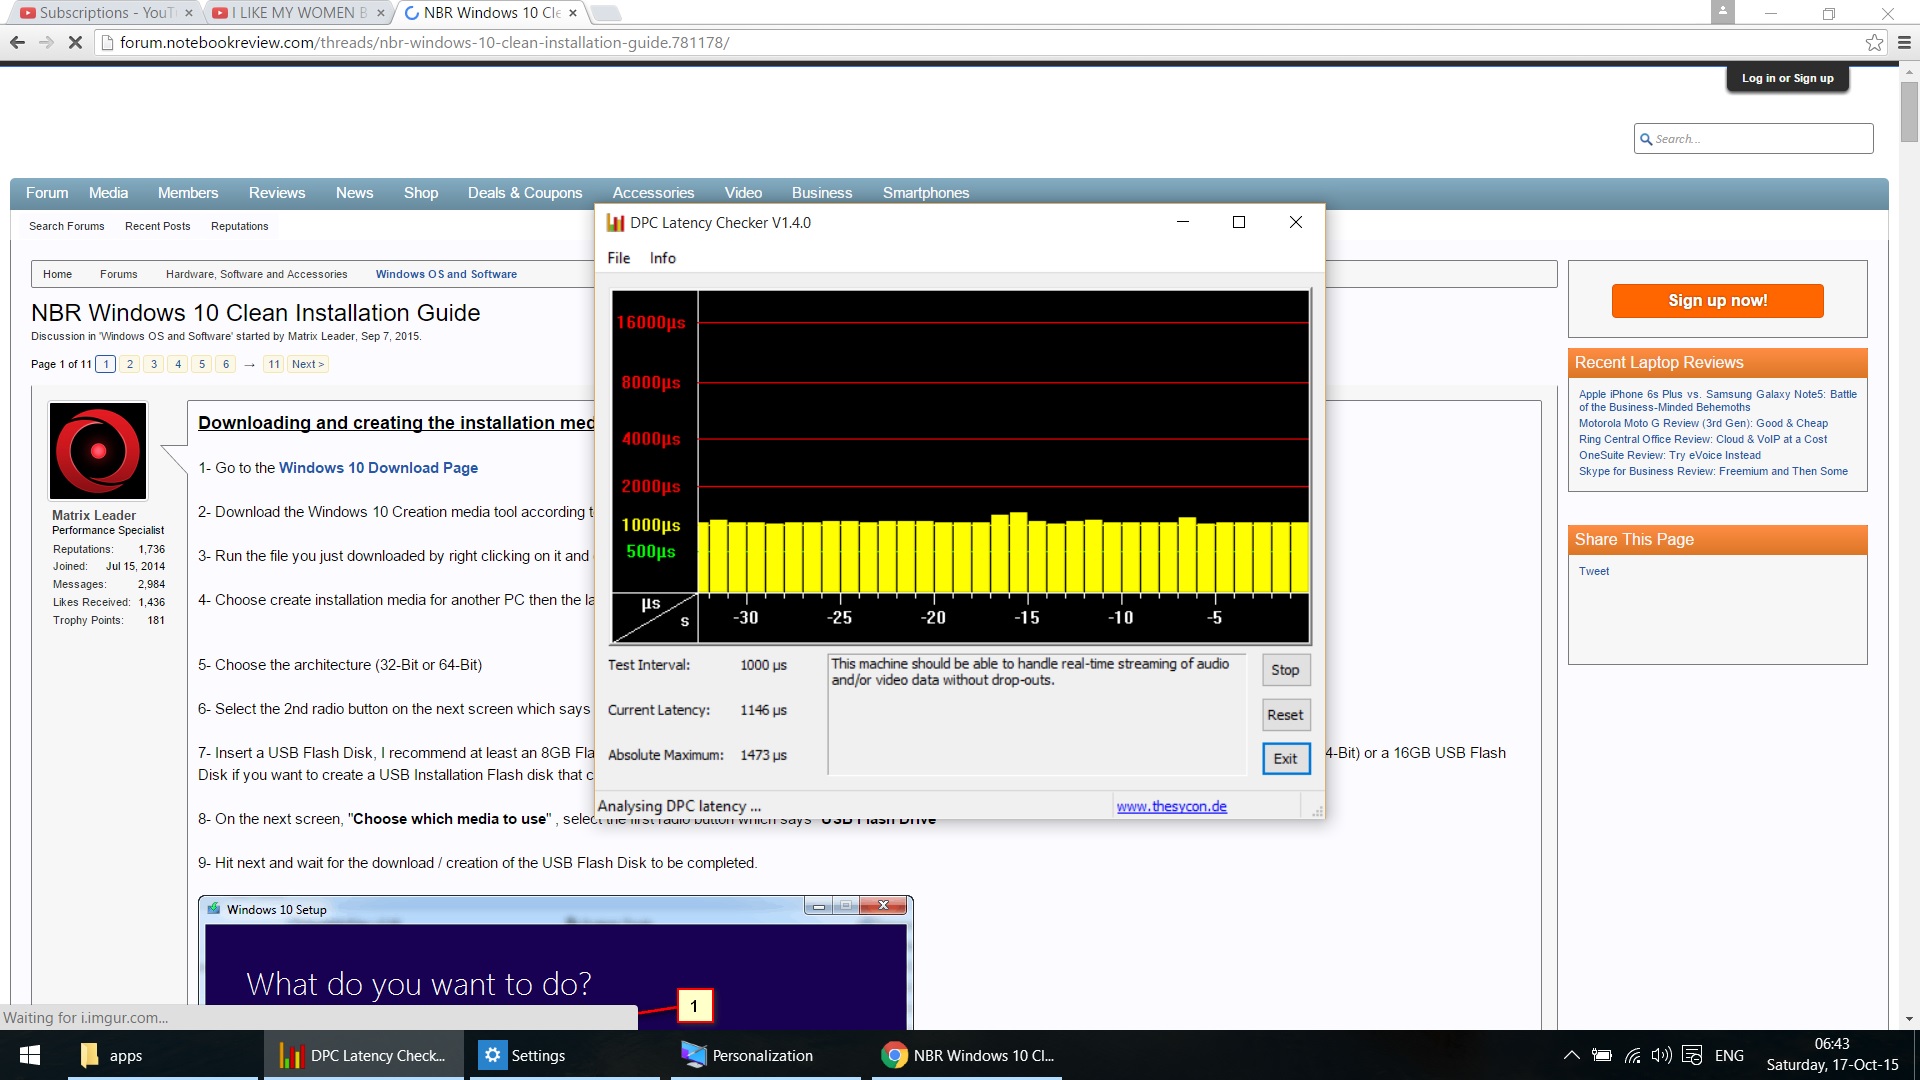This screenshot has height=1080, width=1920.
Task: Click the Chrome user profile icon
Action: [1722, 12]
